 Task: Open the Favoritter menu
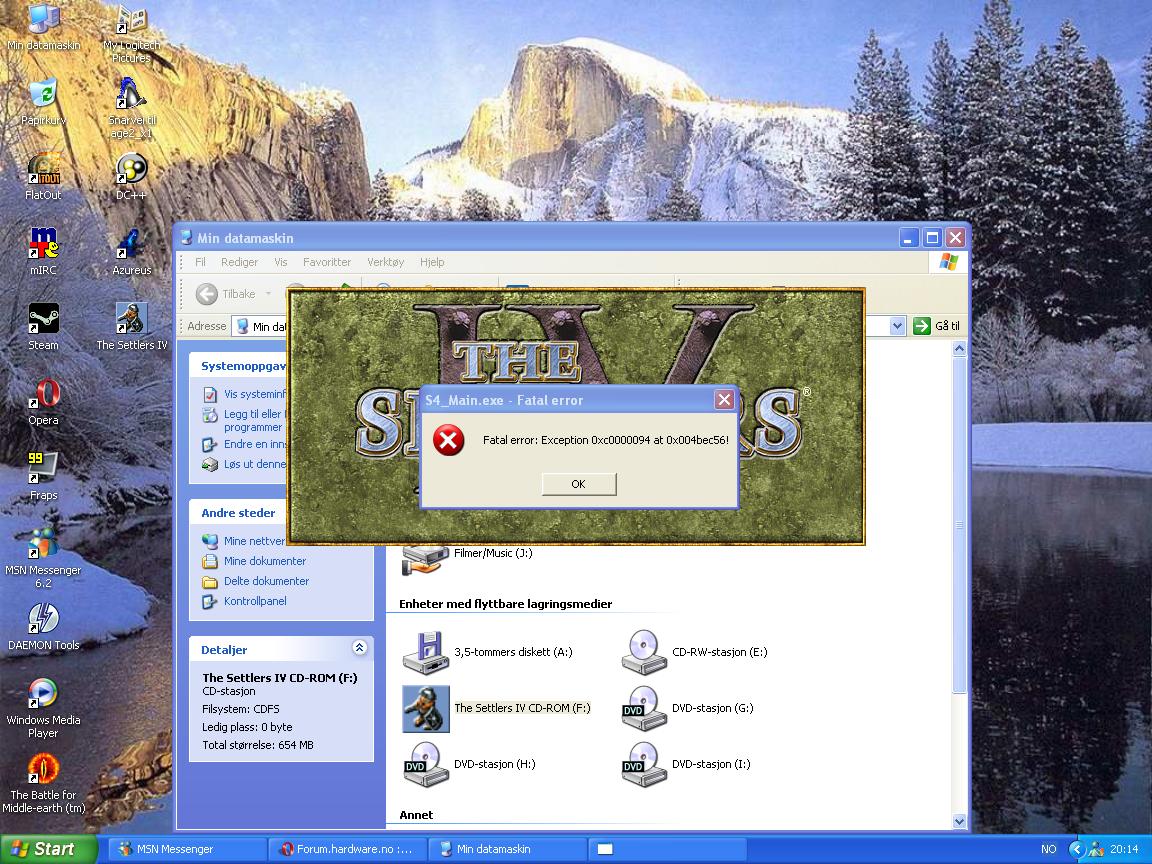(327, 262)
